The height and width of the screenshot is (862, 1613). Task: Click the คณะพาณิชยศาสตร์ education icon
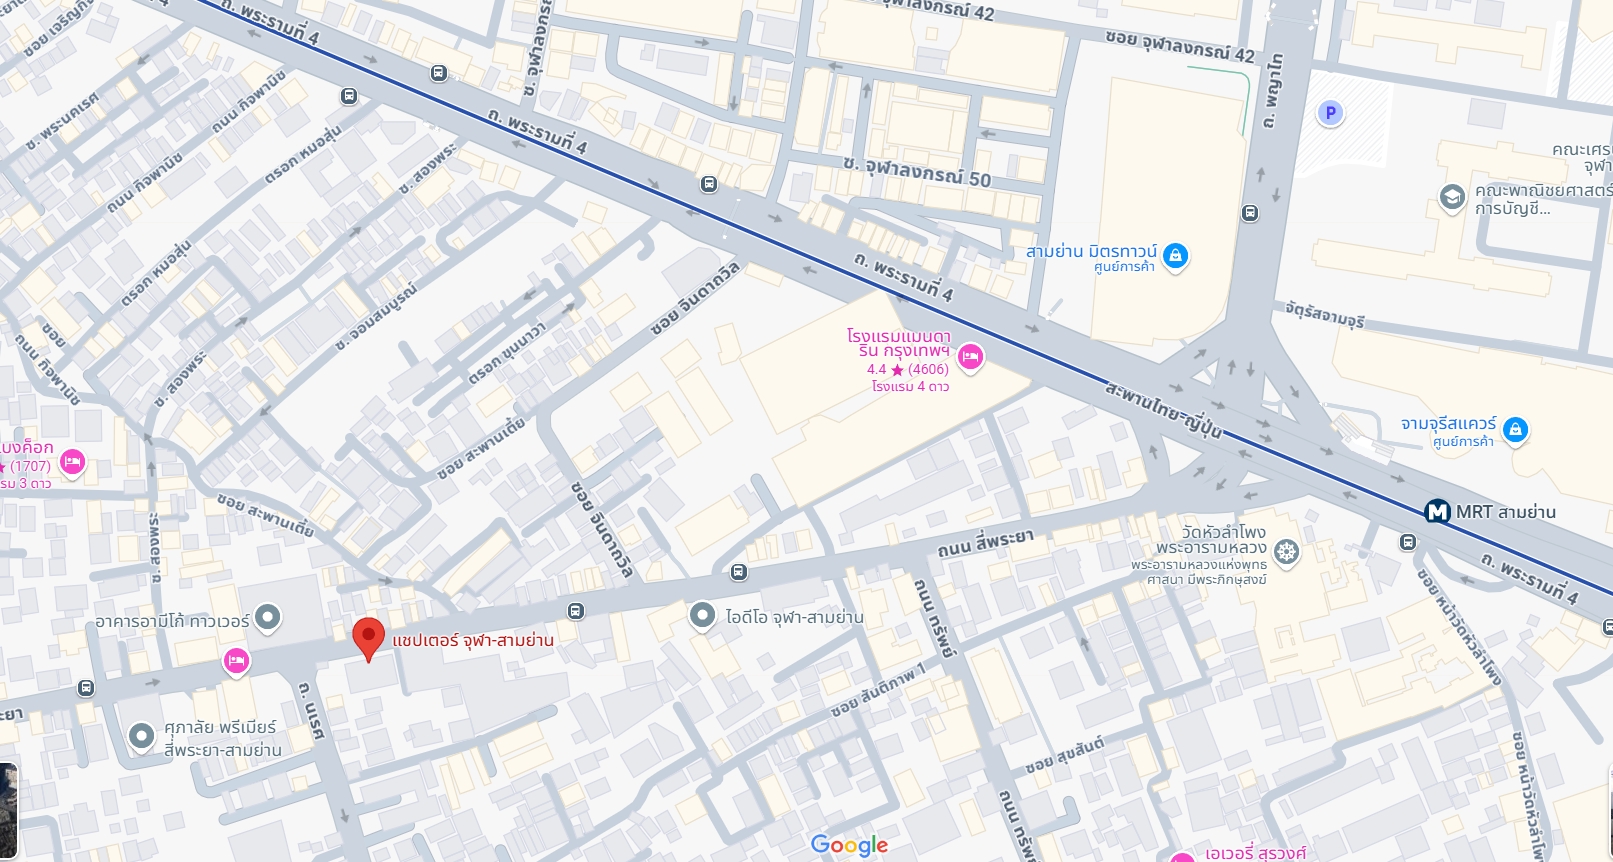click(x=1452, y=198)
